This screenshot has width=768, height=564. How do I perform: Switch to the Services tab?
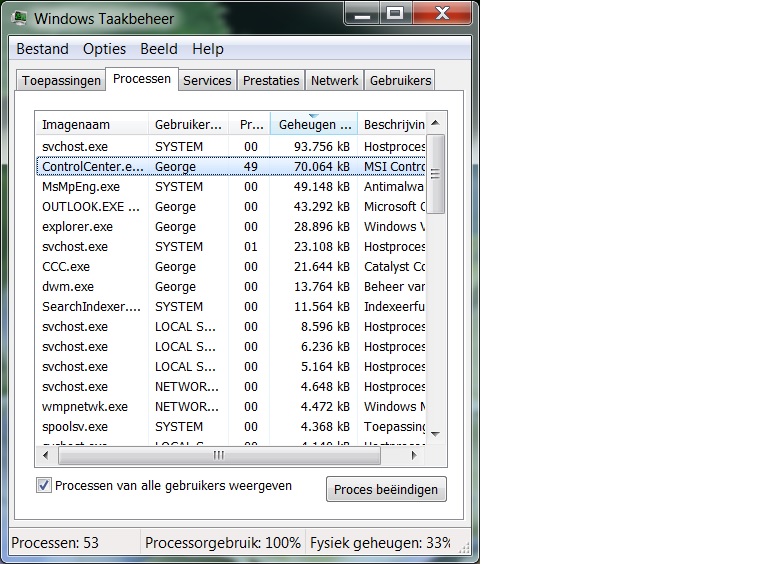(207, 80)
